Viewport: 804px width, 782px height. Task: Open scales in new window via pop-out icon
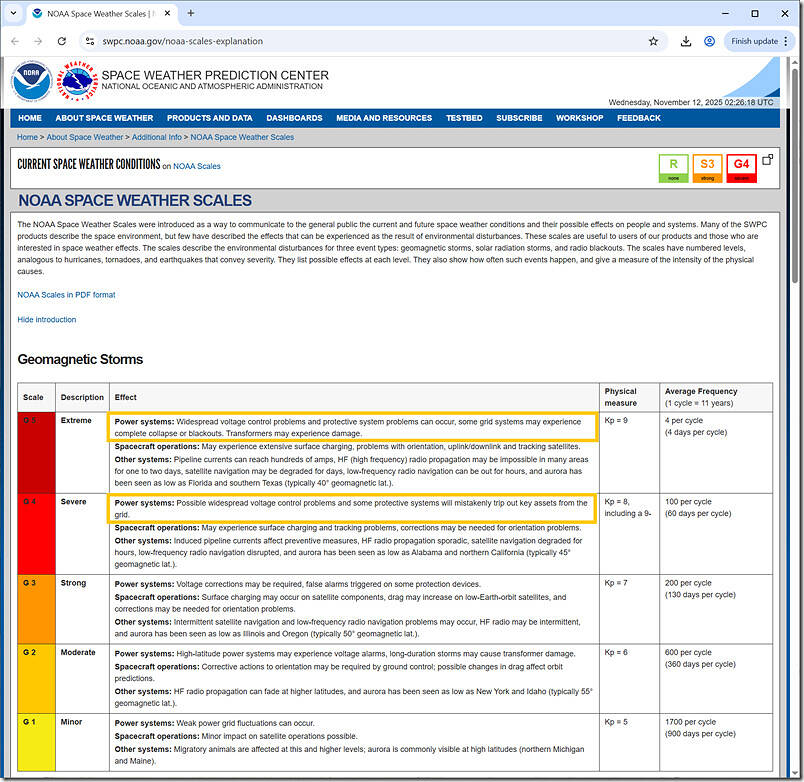[x=768, y=159]
